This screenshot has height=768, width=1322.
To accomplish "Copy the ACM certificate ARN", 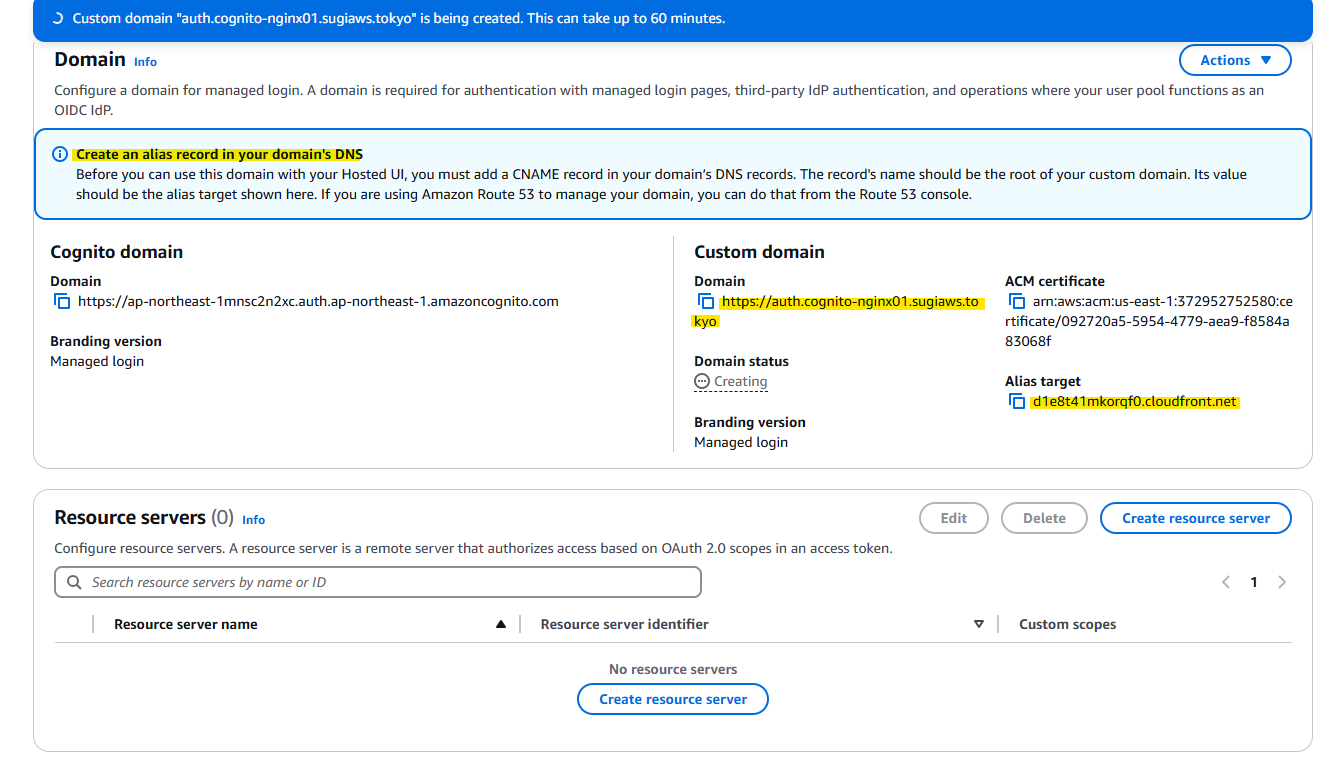I will tap(1017, 301).
